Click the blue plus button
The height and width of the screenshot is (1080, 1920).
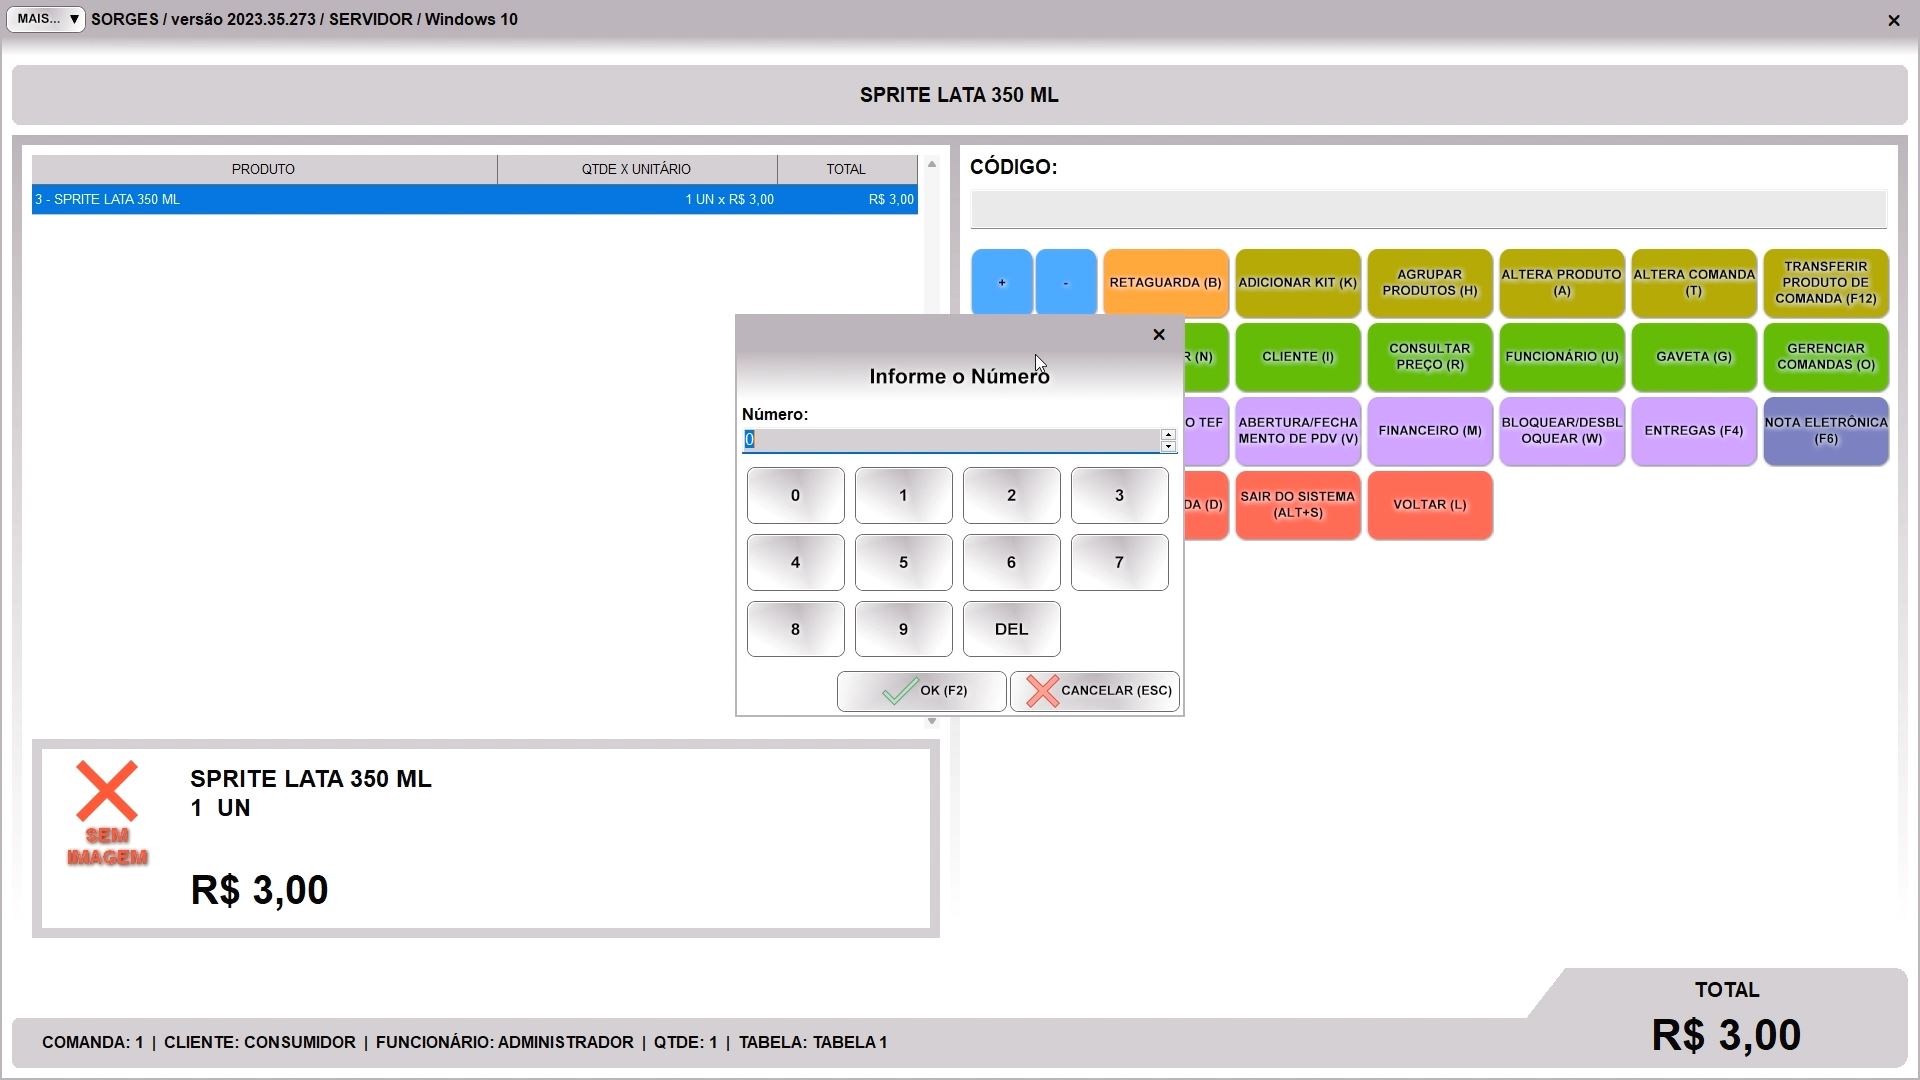tap(1001, 283)
